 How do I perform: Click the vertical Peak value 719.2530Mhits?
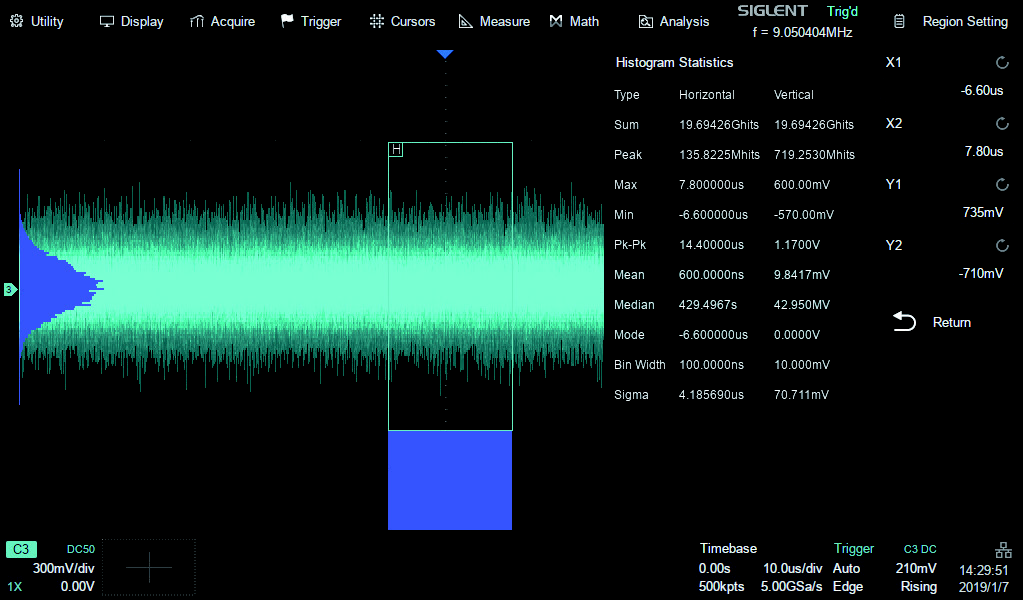814,155
